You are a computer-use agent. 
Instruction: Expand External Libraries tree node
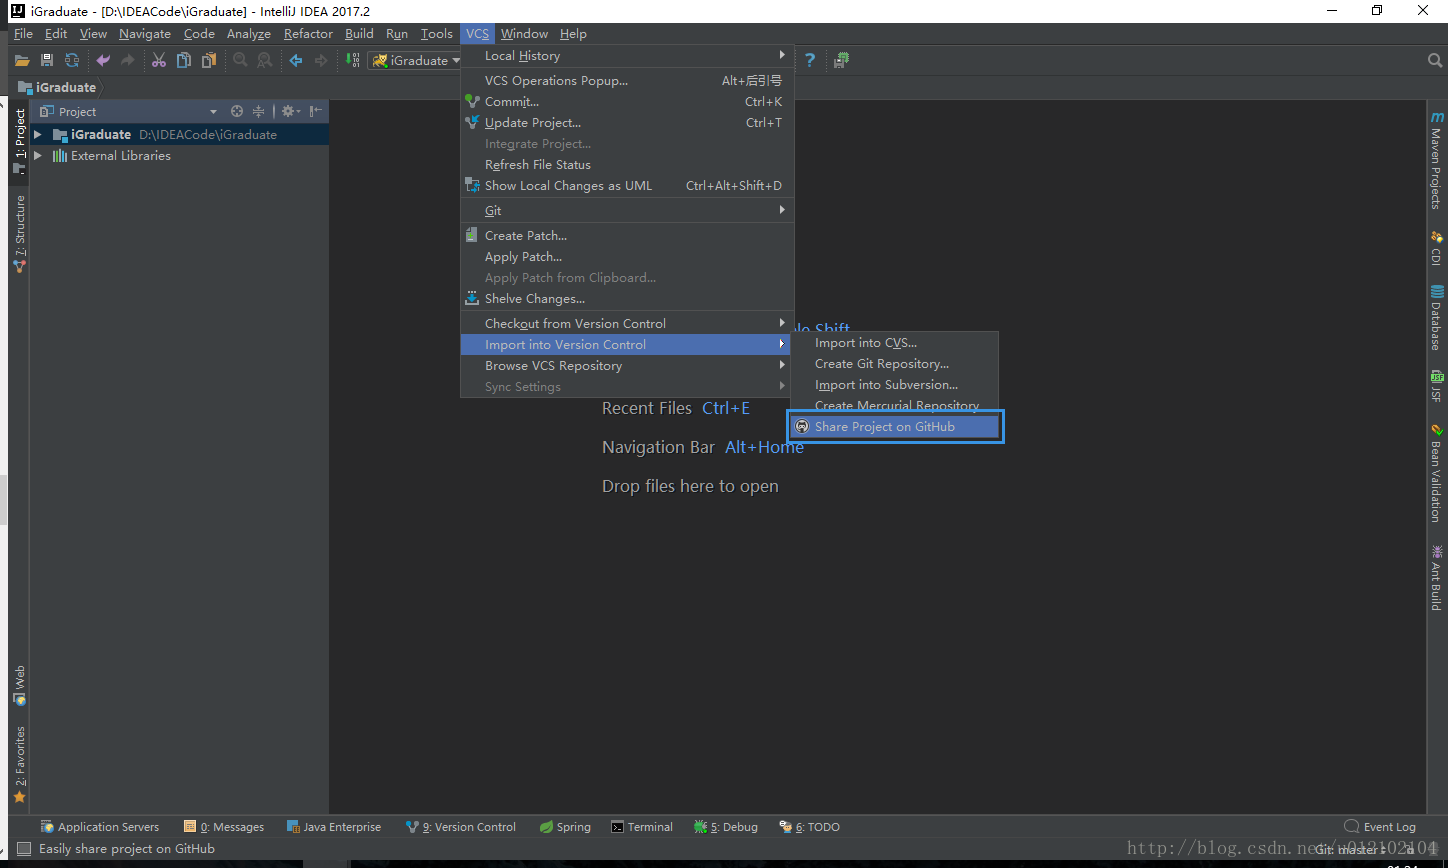point(38,155)
